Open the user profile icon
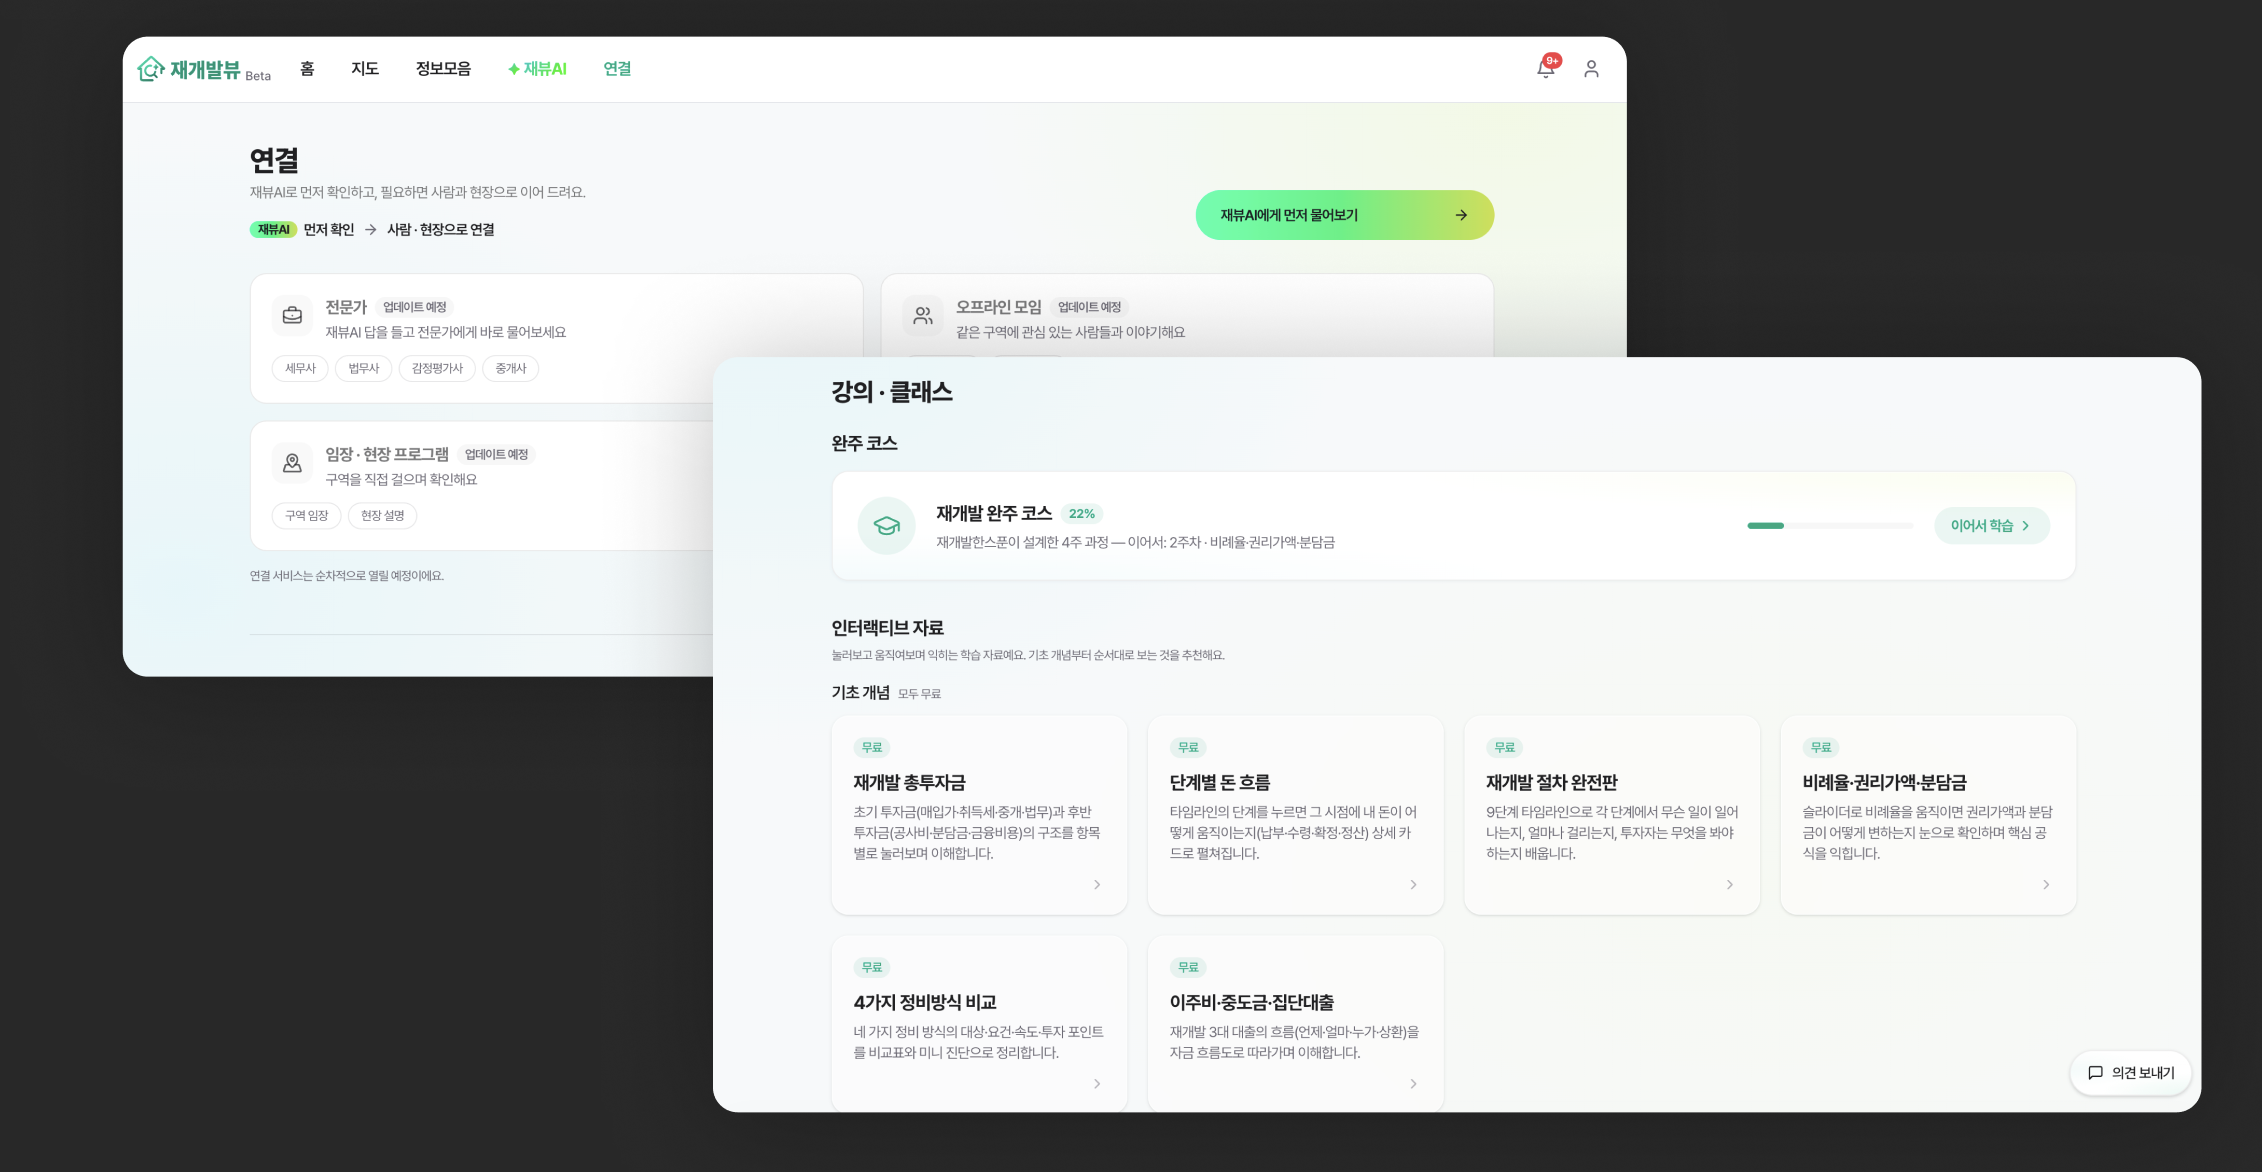Viewport: 2262px width, 1172px height. (1591, 68)
